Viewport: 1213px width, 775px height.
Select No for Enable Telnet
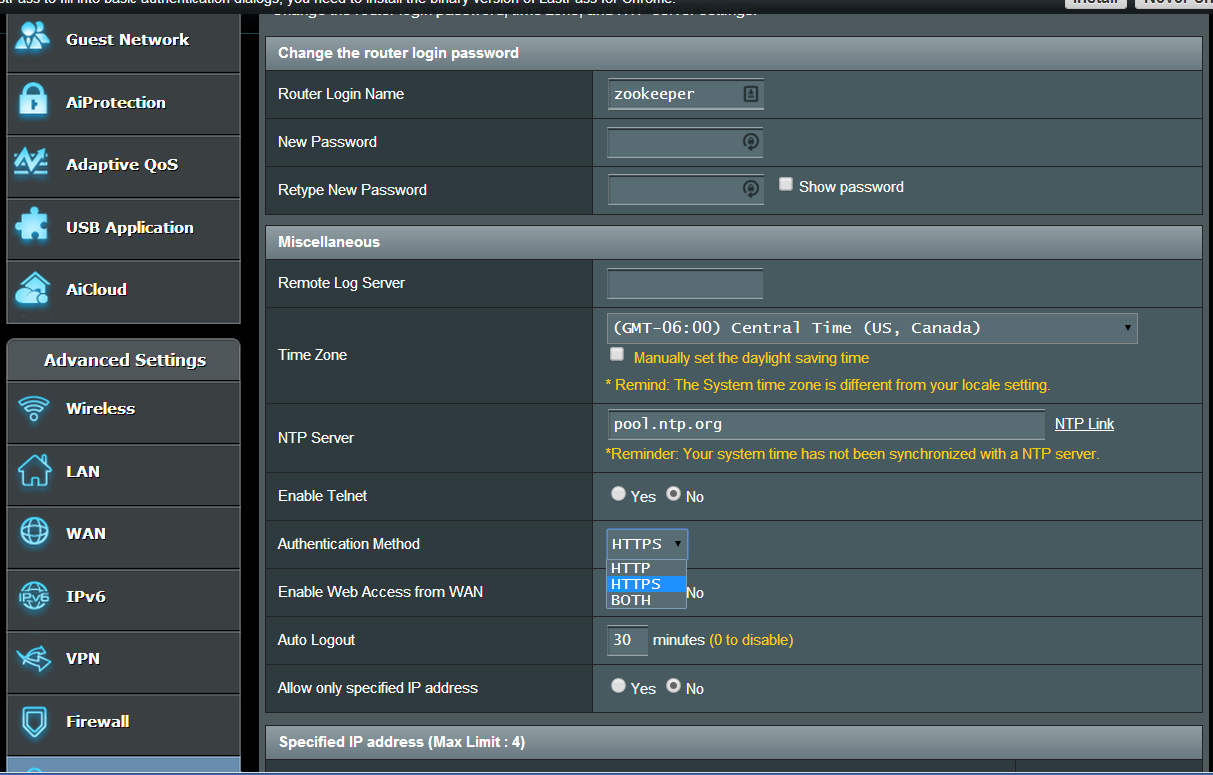click(674, 494)
